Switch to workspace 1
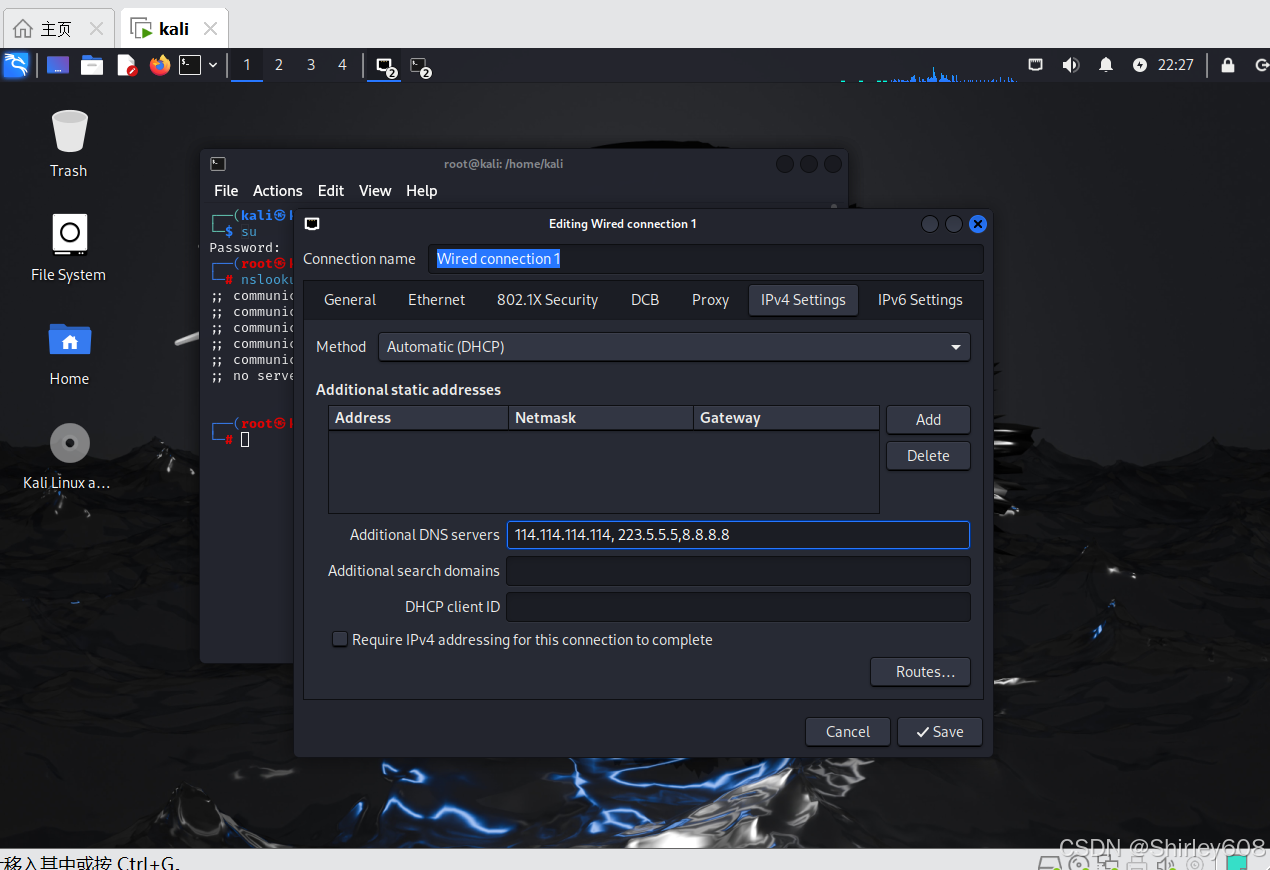The width and height of the screenshot is (1270, 870). click(x=247, y=65)
